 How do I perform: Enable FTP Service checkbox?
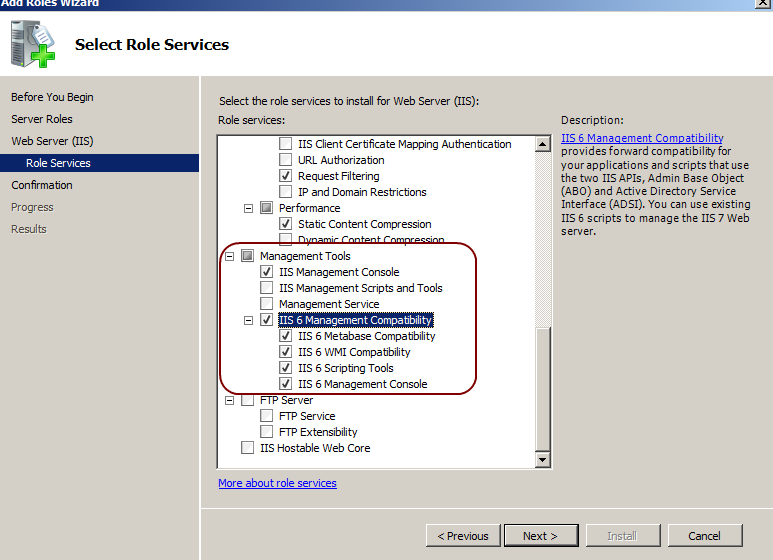tap(266, 416)
